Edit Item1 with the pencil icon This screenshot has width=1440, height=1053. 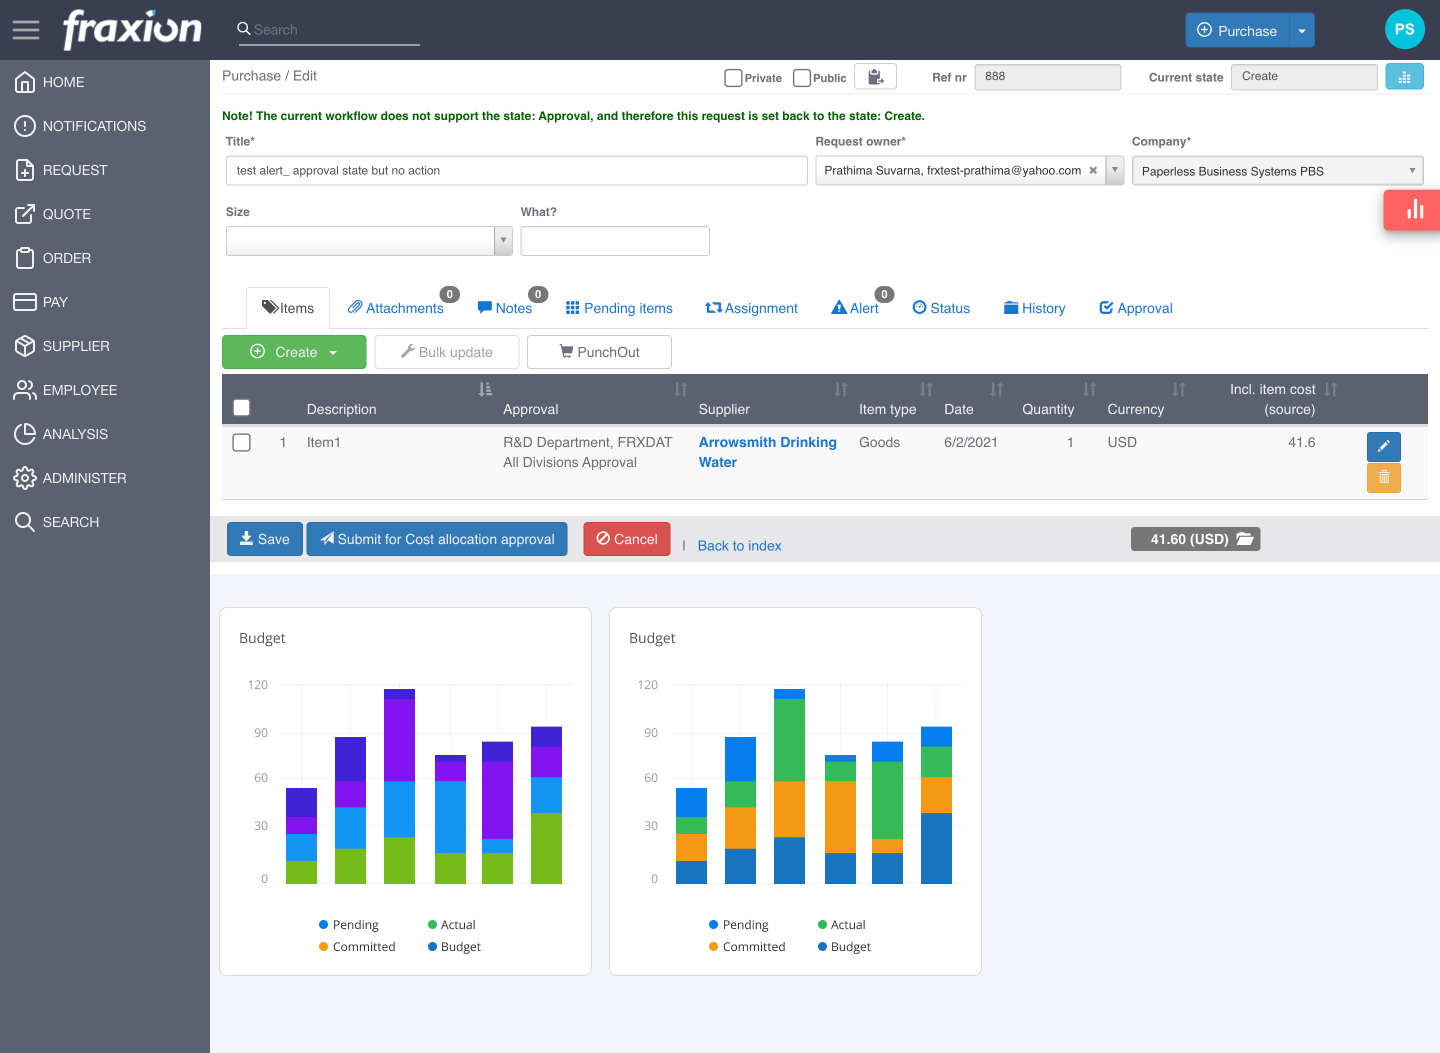[1383, 446]
